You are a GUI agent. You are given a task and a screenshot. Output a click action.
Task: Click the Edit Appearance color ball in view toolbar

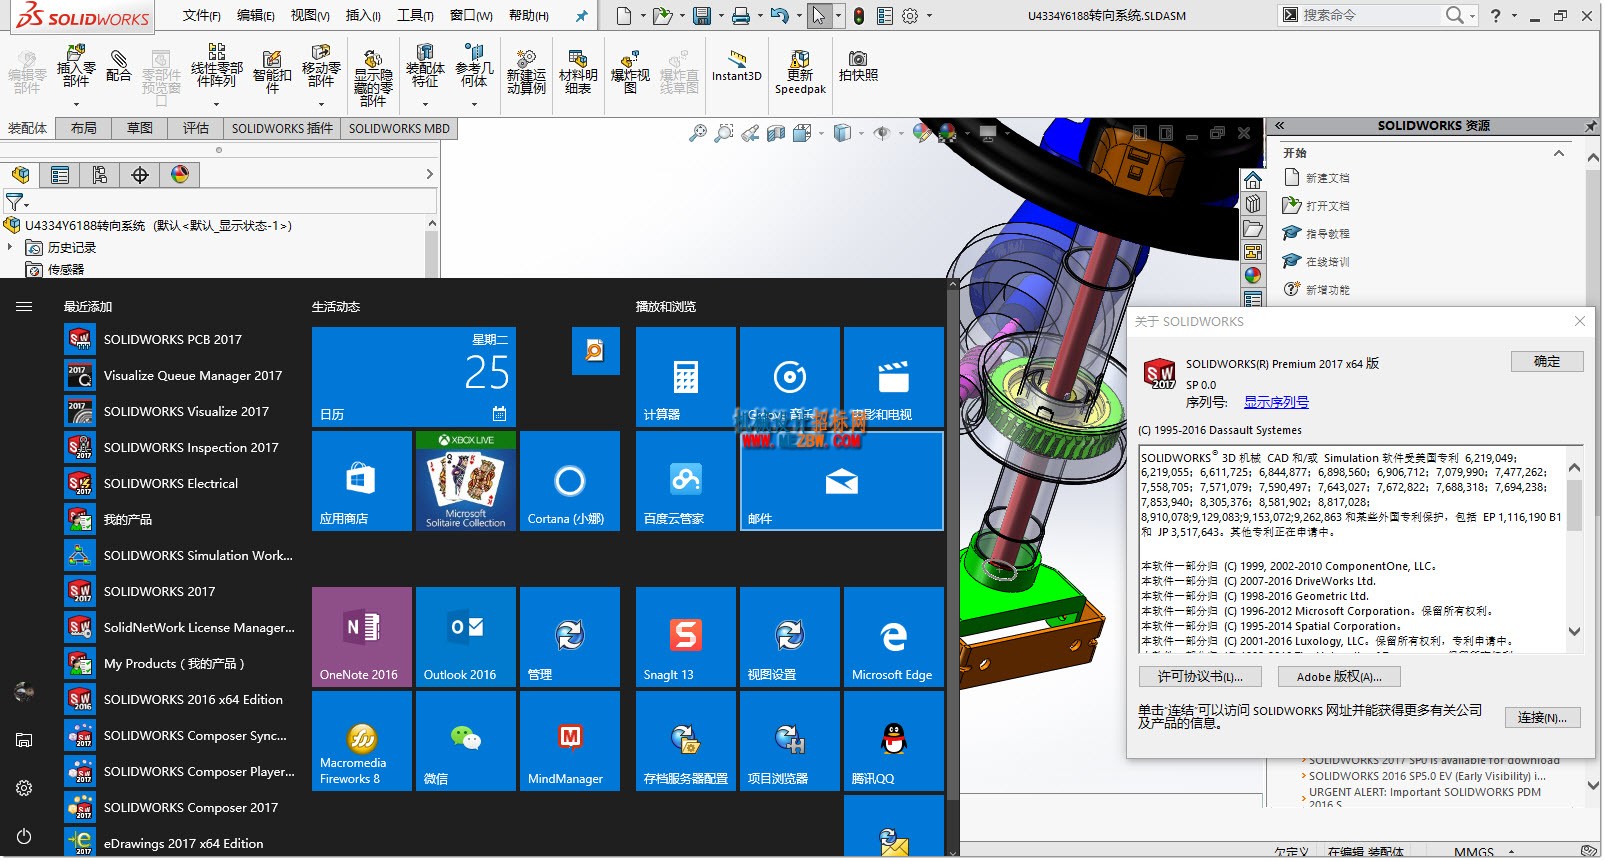pos(922,133)
